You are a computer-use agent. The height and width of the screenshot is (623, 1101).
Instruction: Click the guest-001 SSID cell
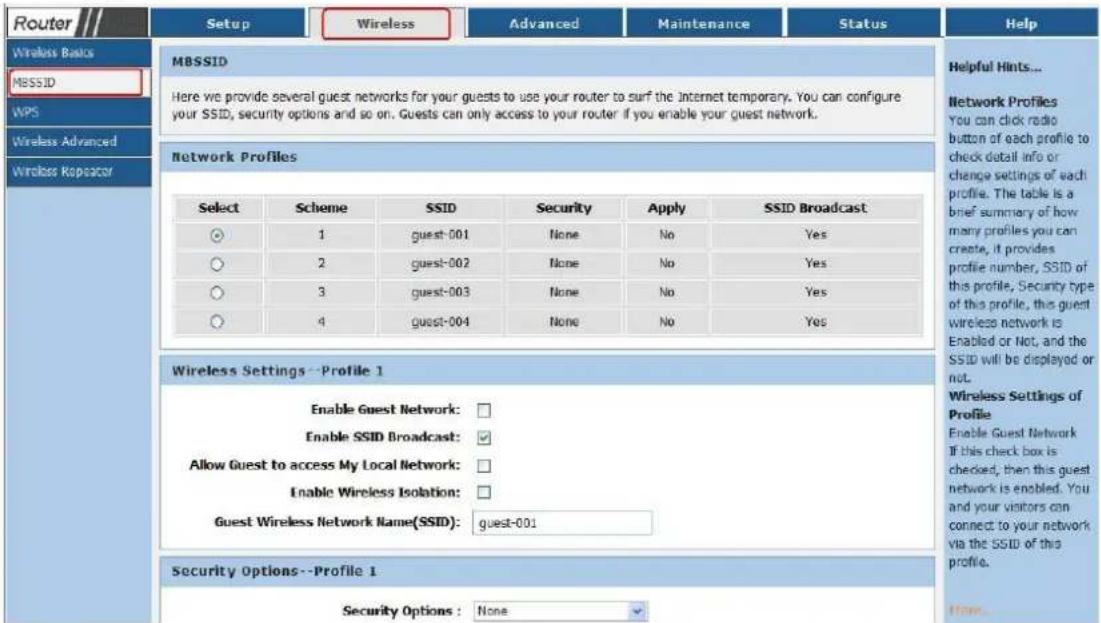440,235
